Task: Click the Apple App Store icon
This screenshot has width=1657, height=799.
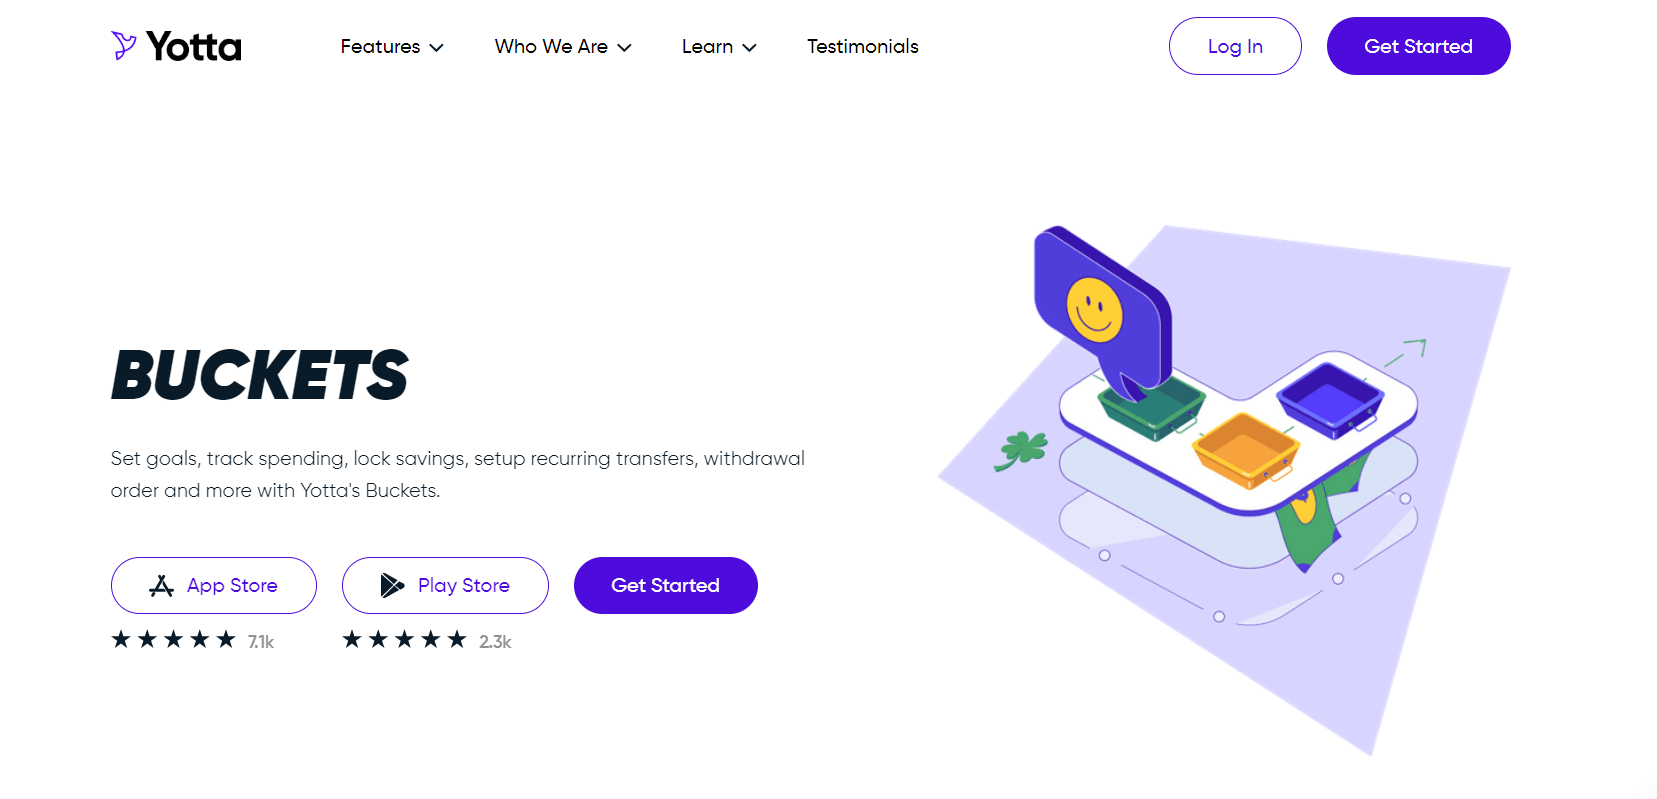Action: pos(161,586)
